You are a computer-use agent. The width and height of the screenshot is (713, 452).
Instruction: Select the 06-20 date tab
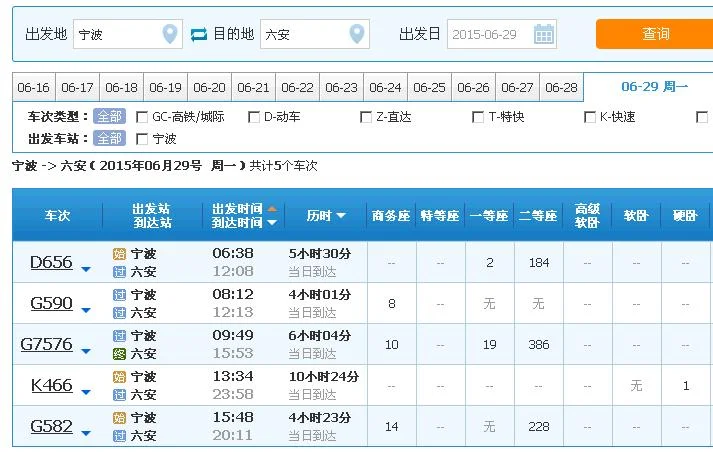point(209,87)
